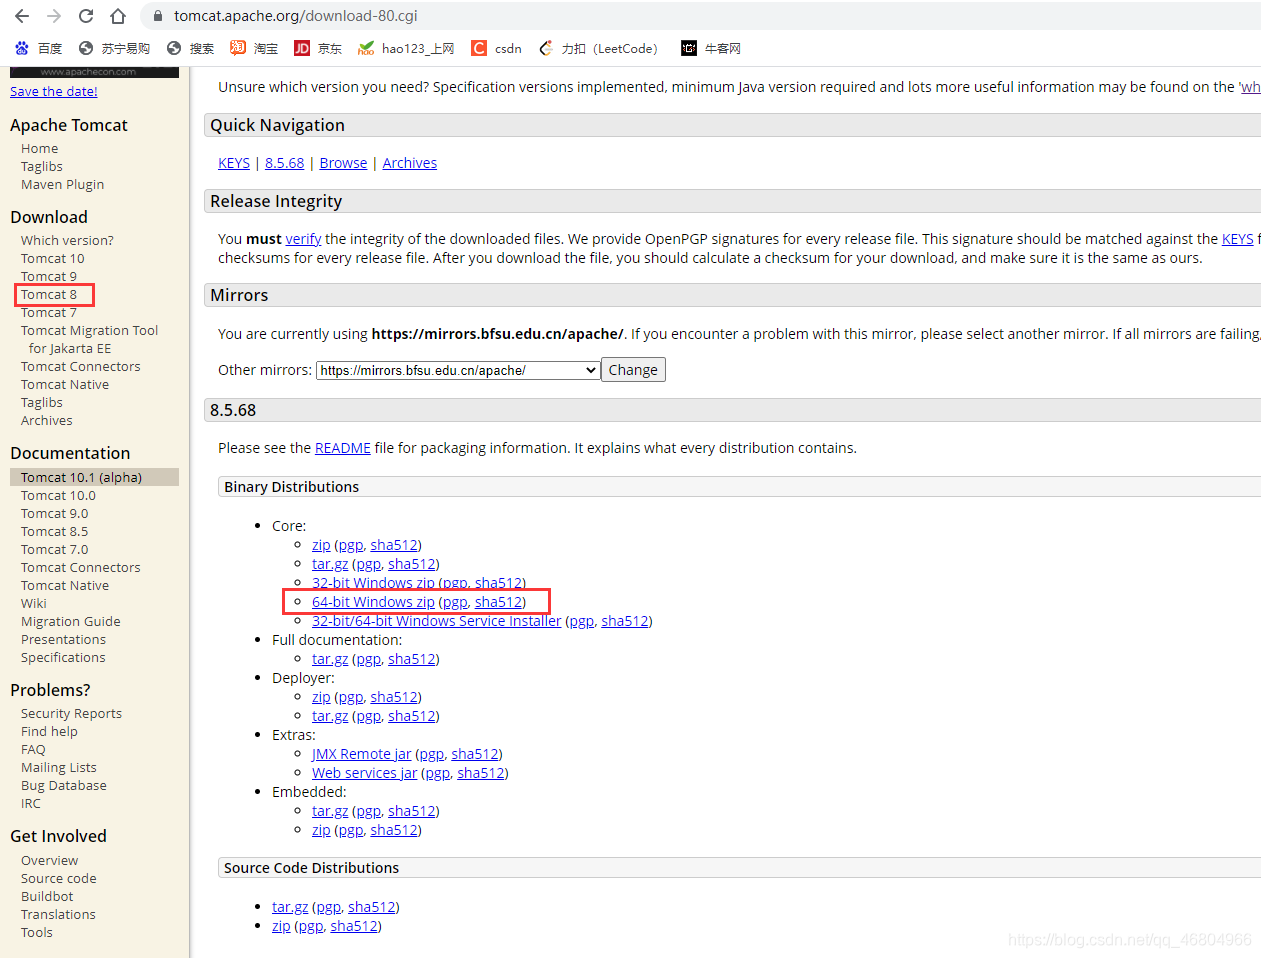1261x958 pixels.
Task: Download the 32-bit Windows zip
Action: pos(373,583)
